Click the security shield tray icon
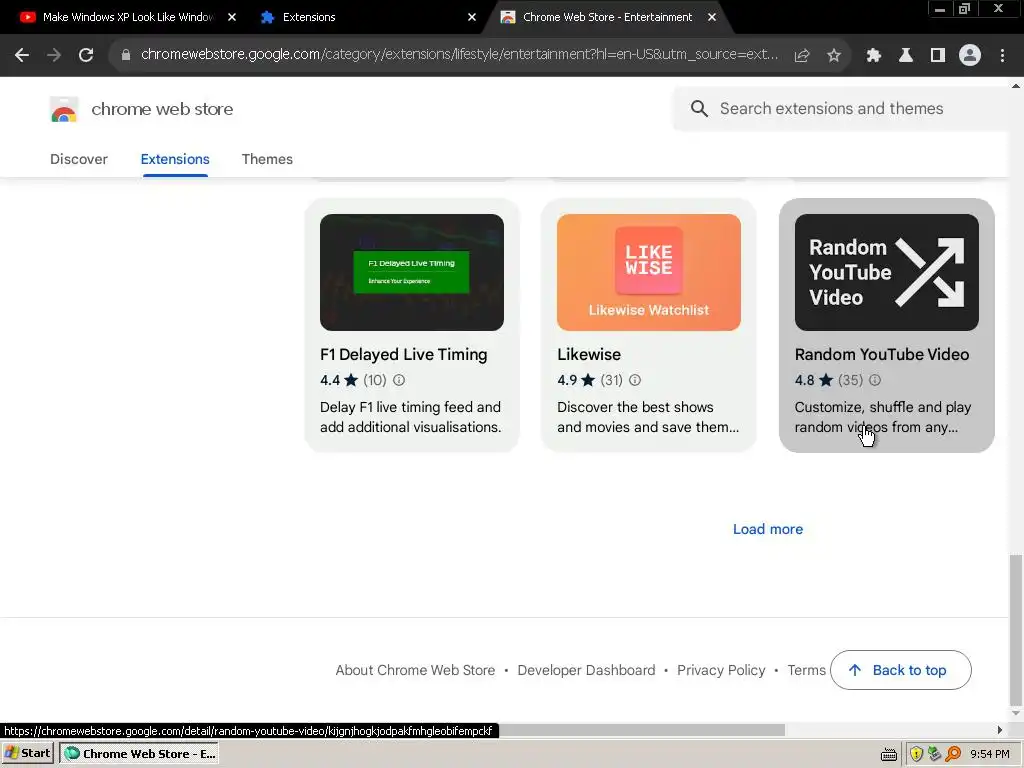This screenshot has width=1024, height=768. pos(916,754)
